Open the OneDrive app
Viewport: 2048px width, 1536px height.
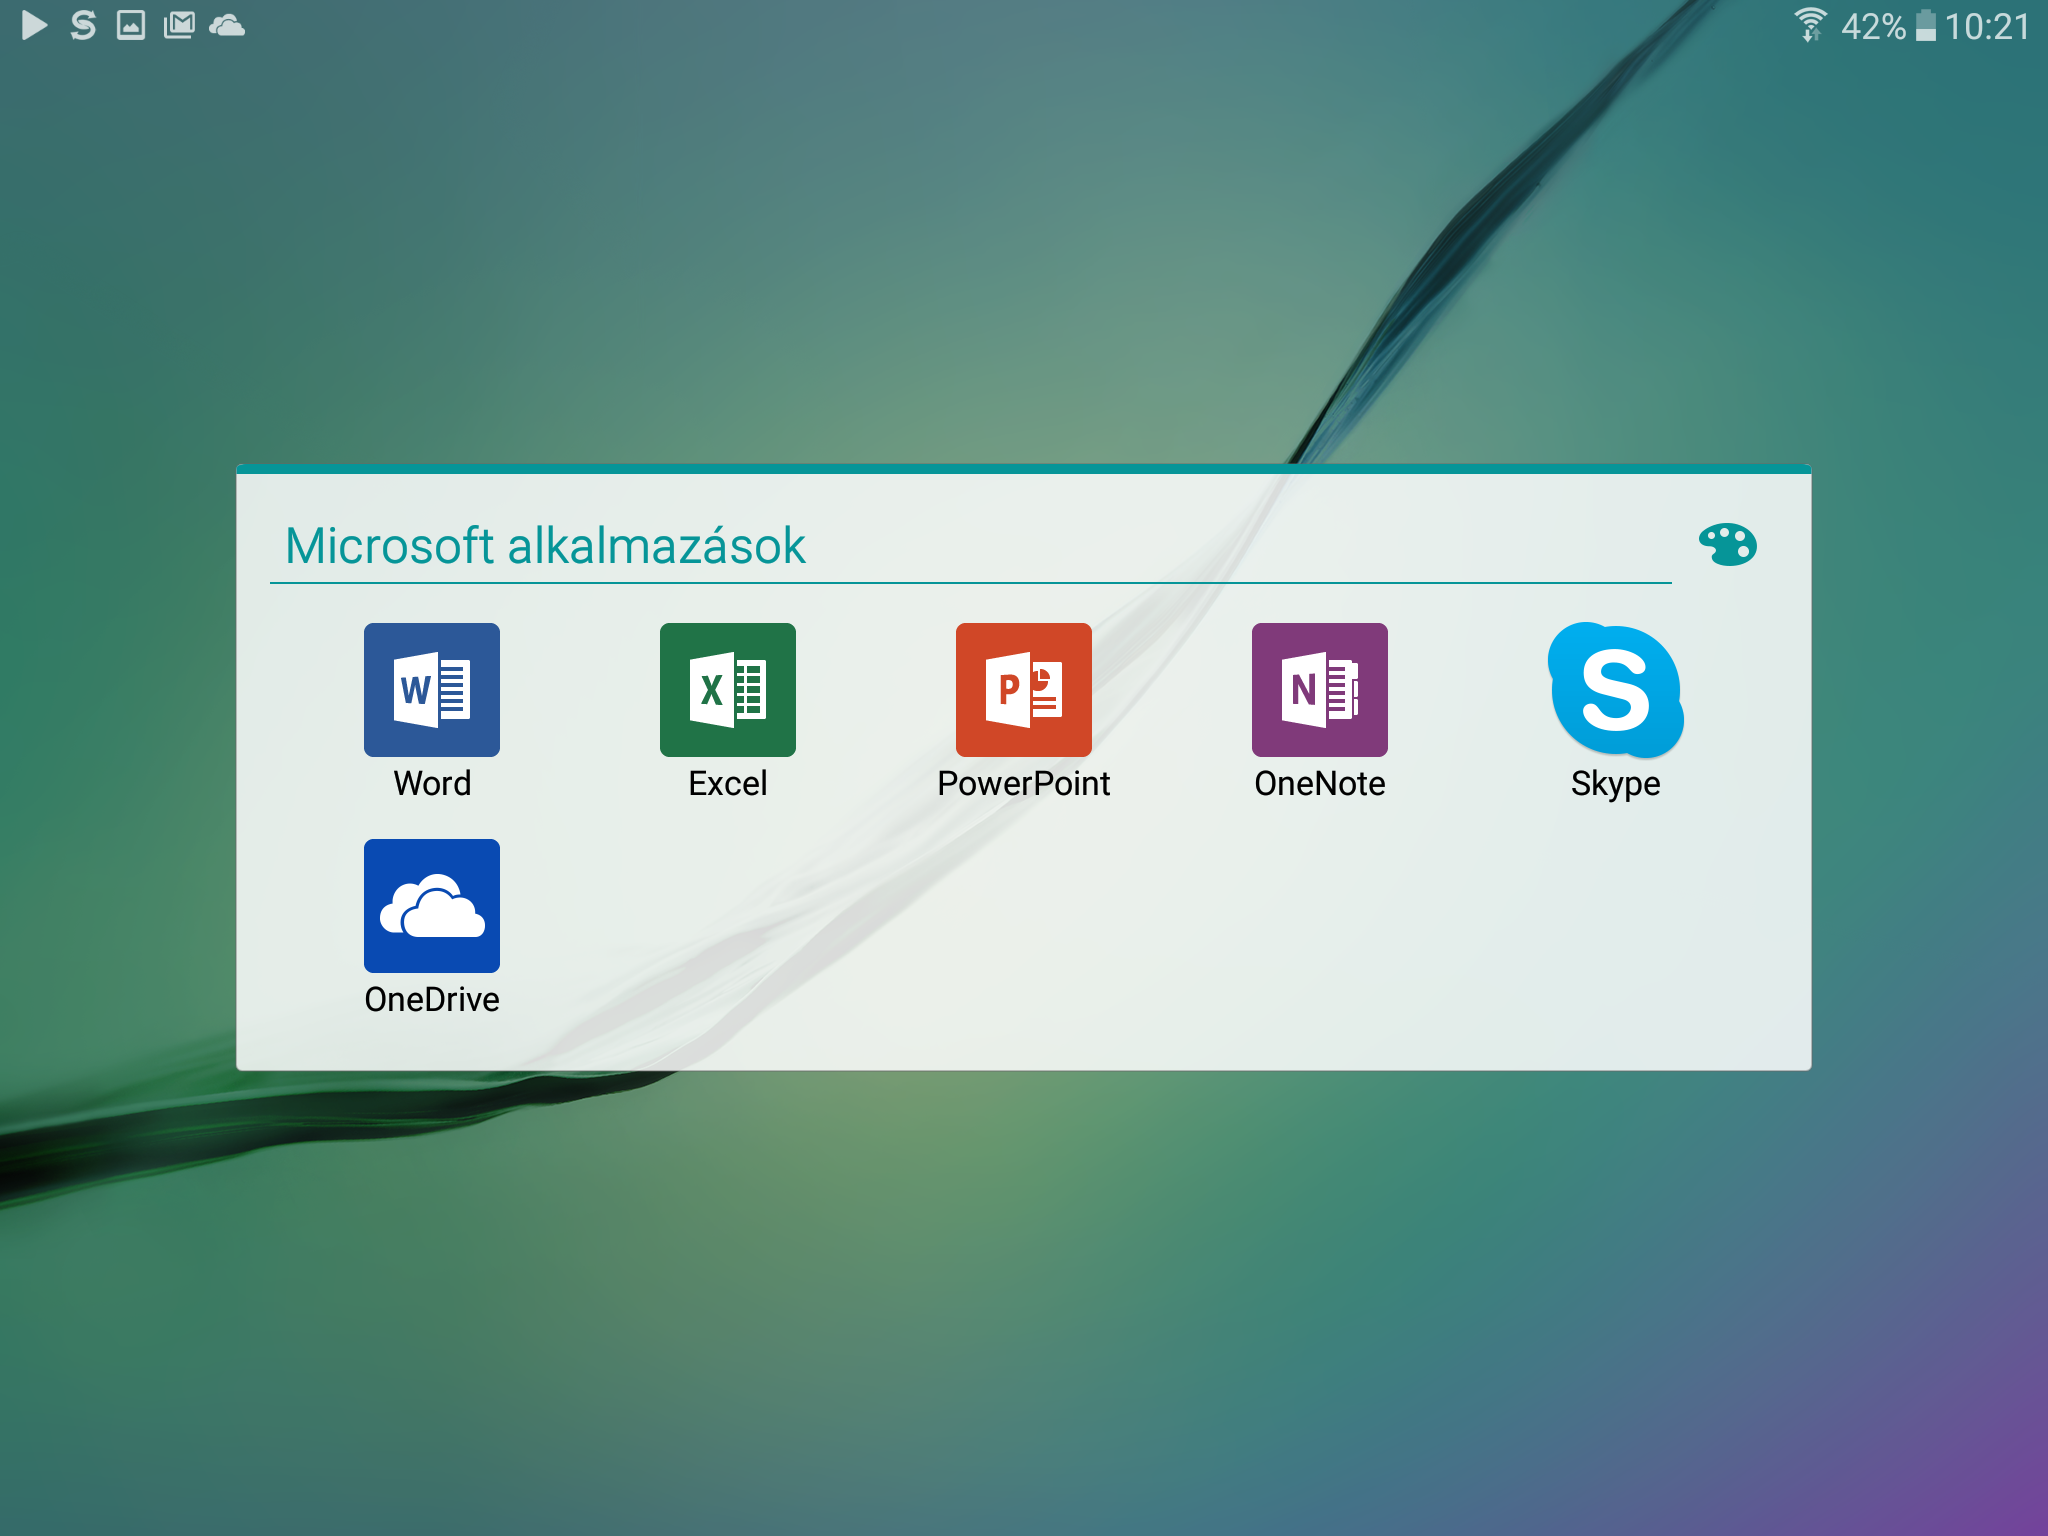[x=431, y=905]
